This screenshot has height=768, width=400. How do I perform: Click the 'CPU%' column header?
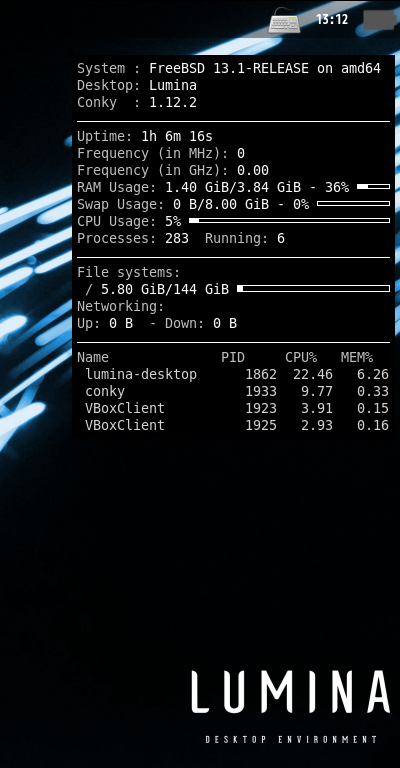(x=301, y=358)
